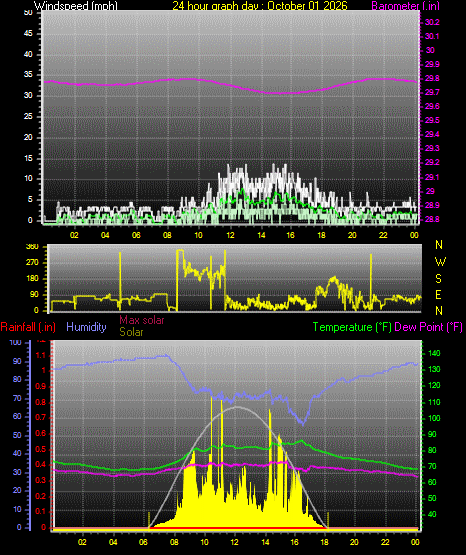The height and width of the screenshot is (555, 466).
Task: Select the Temperature (°F) legend label
Action: pos(352,327)
